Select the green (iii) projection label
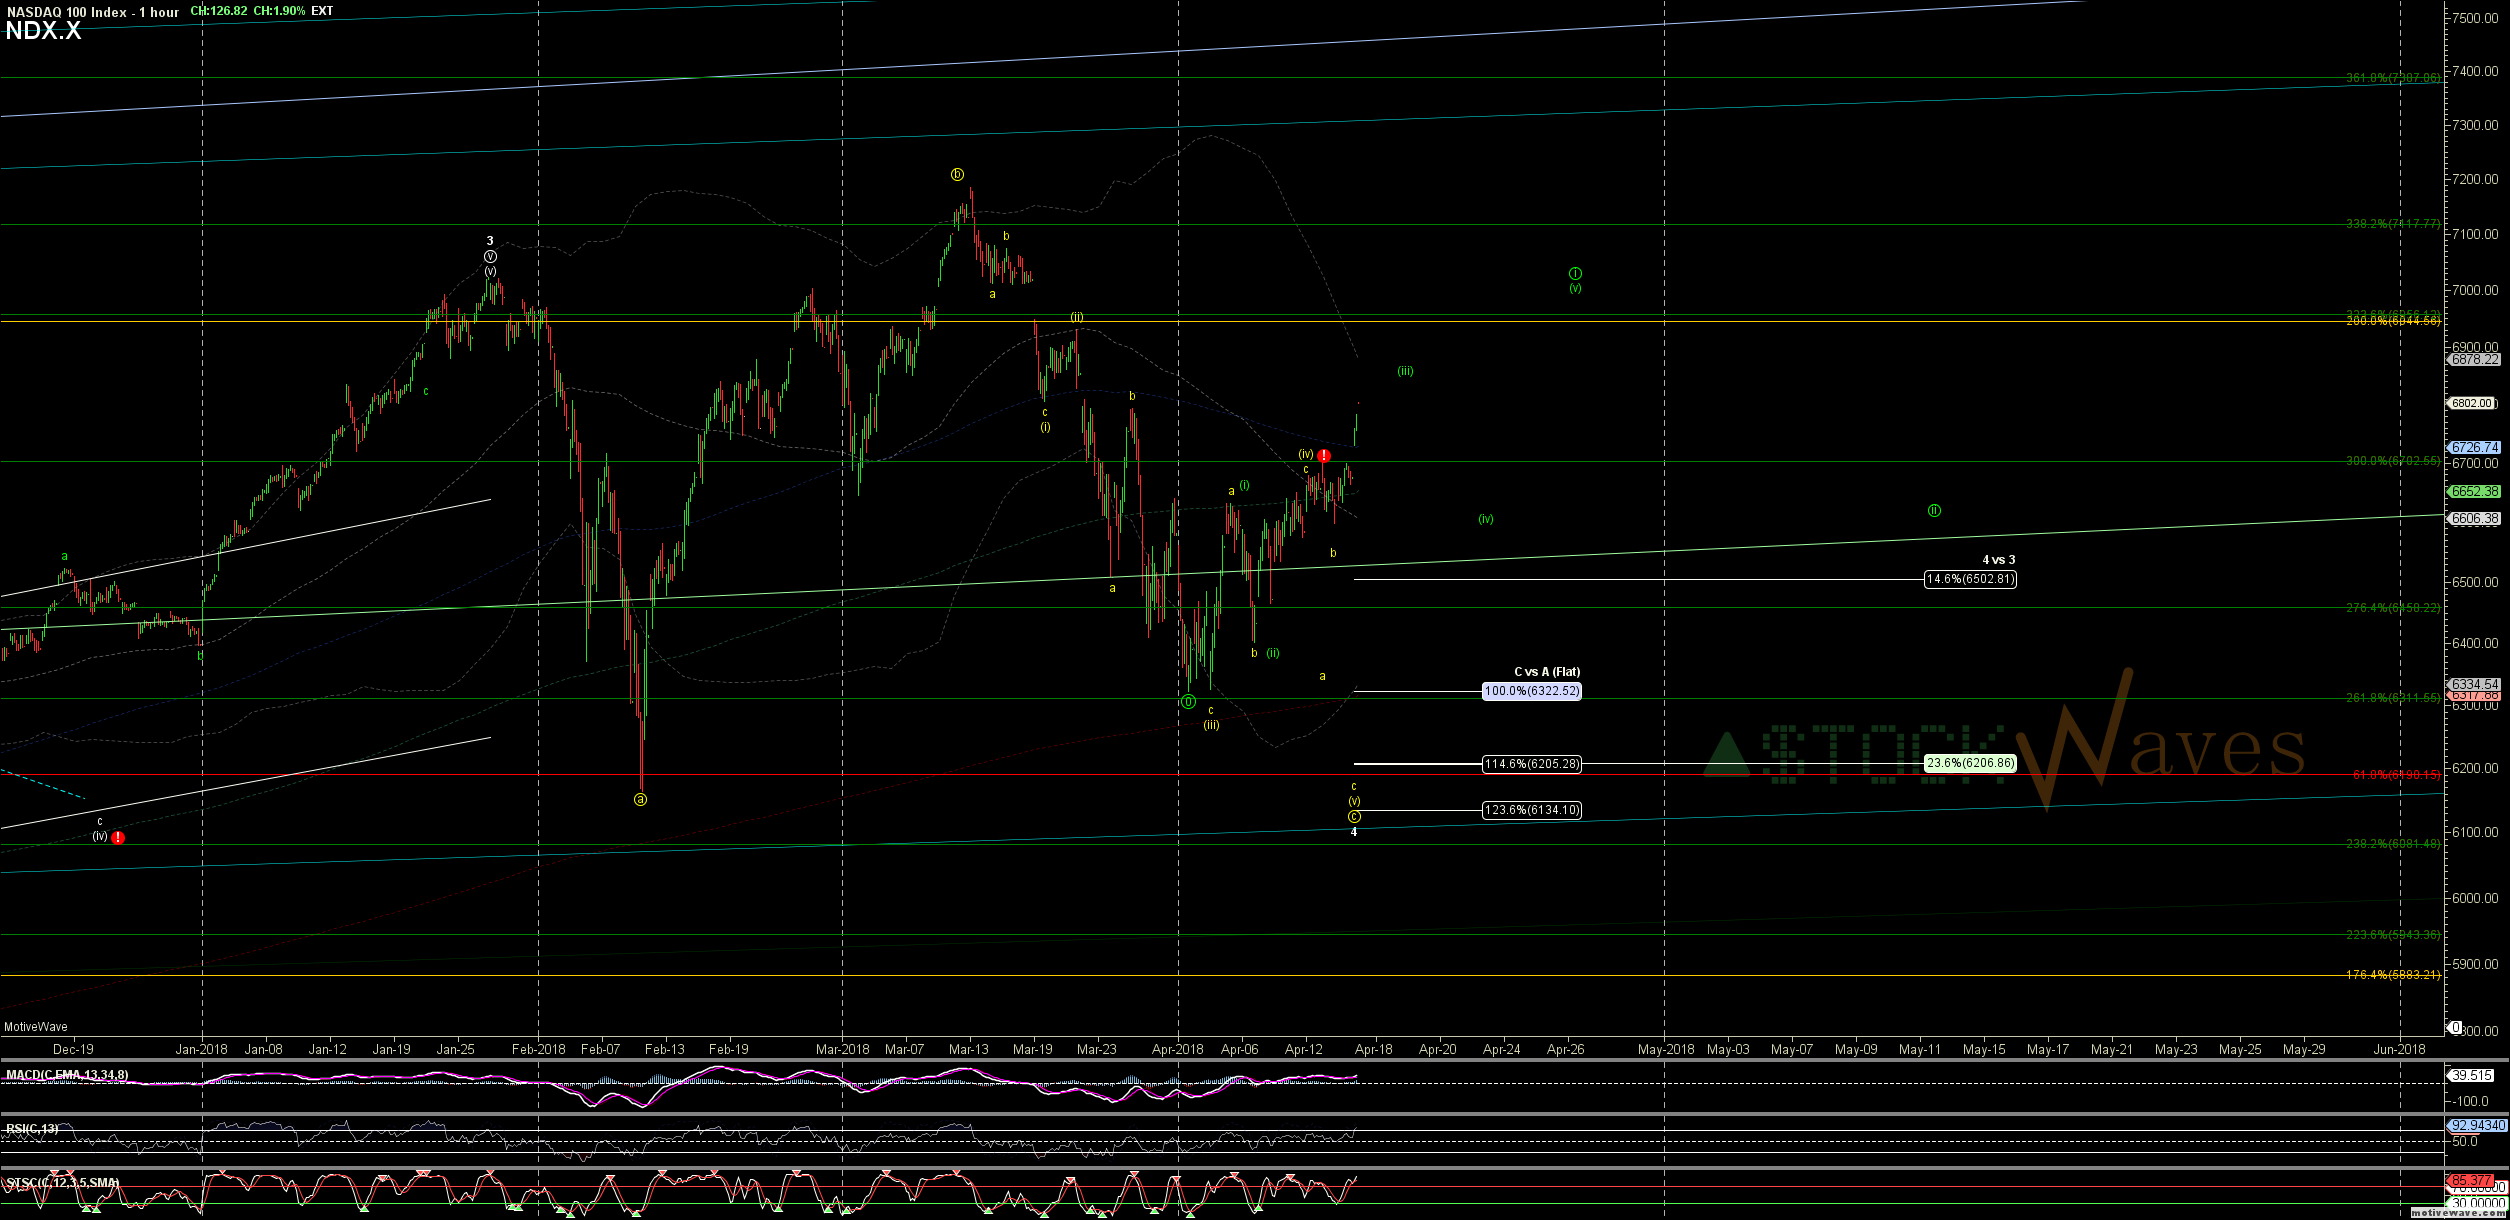Screen dimensions: 2510x1220 1405,371
